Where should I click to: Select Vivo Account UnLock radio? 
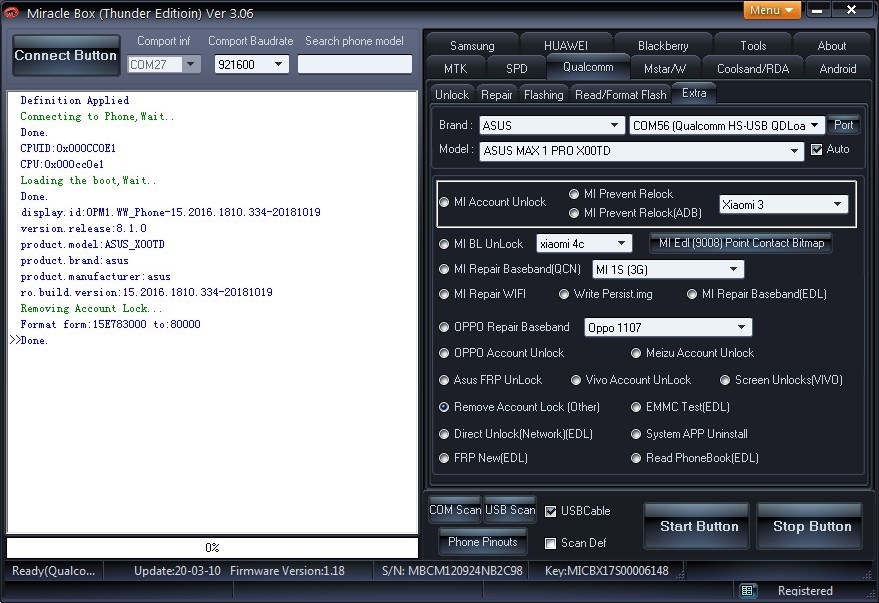tap(576, 380)
